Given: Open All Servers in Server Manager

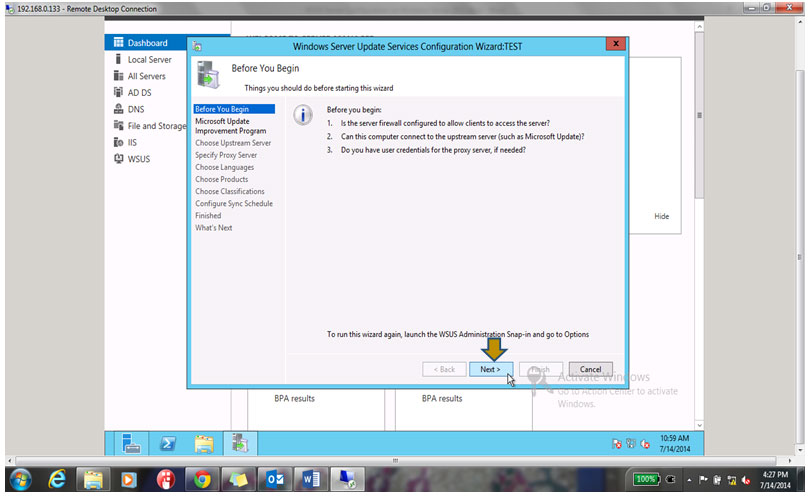Looking at the screenshot, I should pyautogui.click(x=147, y=76).
